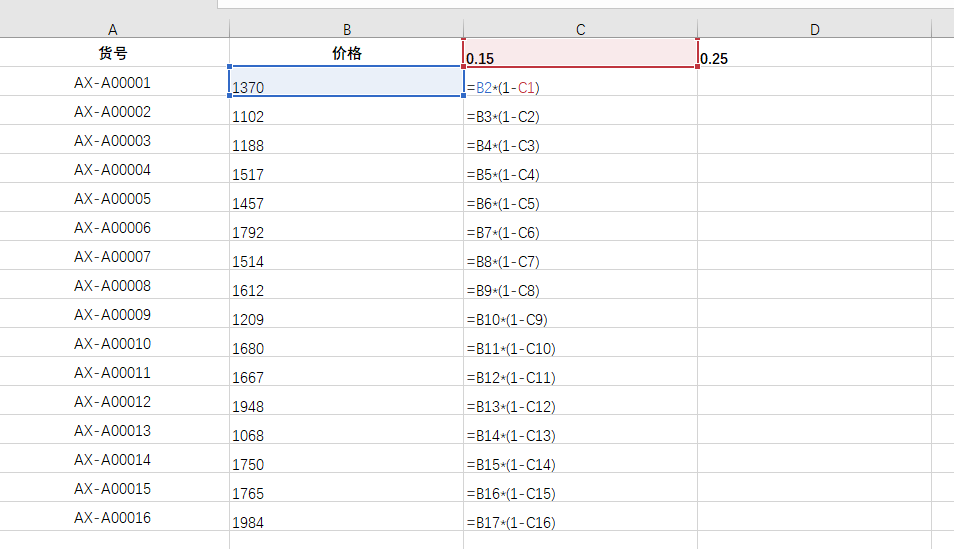Image resolution: width=954 pixels, height=549 pixels.
Task: Select price cell 1514
Action: point(347,256)
